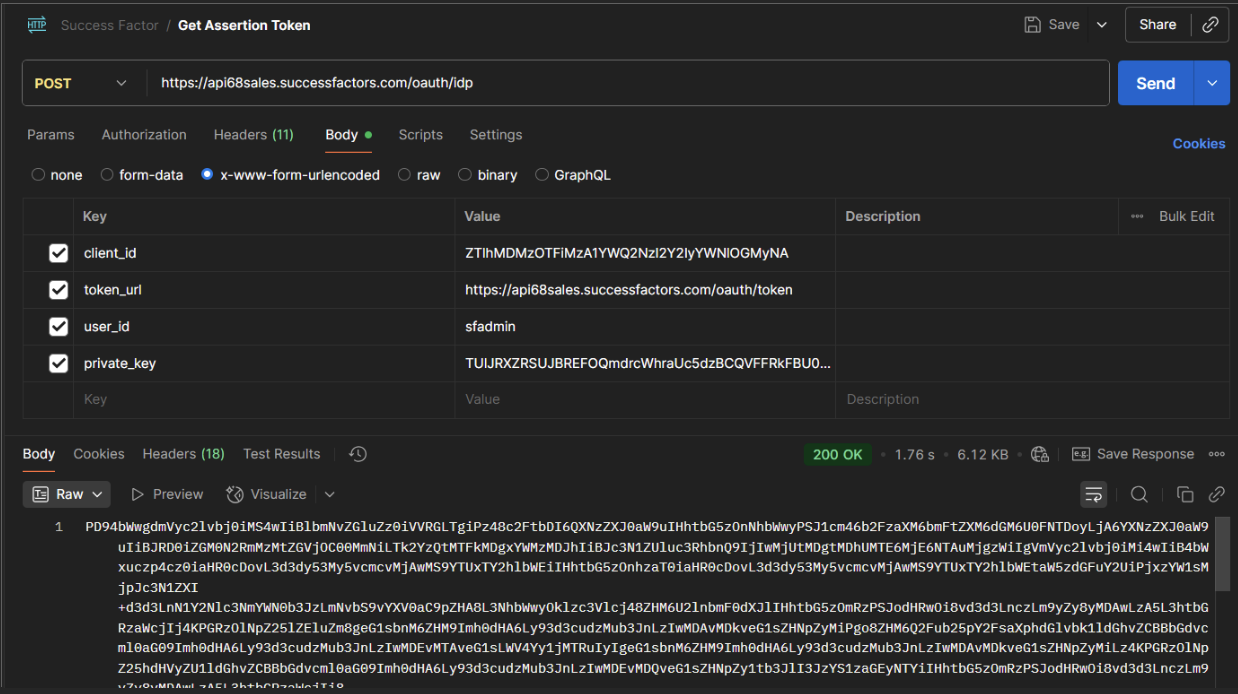Click the 200 OK status badge
Image resolution: width=1238 pixels, height=694 pixels.
pos(838,454)
